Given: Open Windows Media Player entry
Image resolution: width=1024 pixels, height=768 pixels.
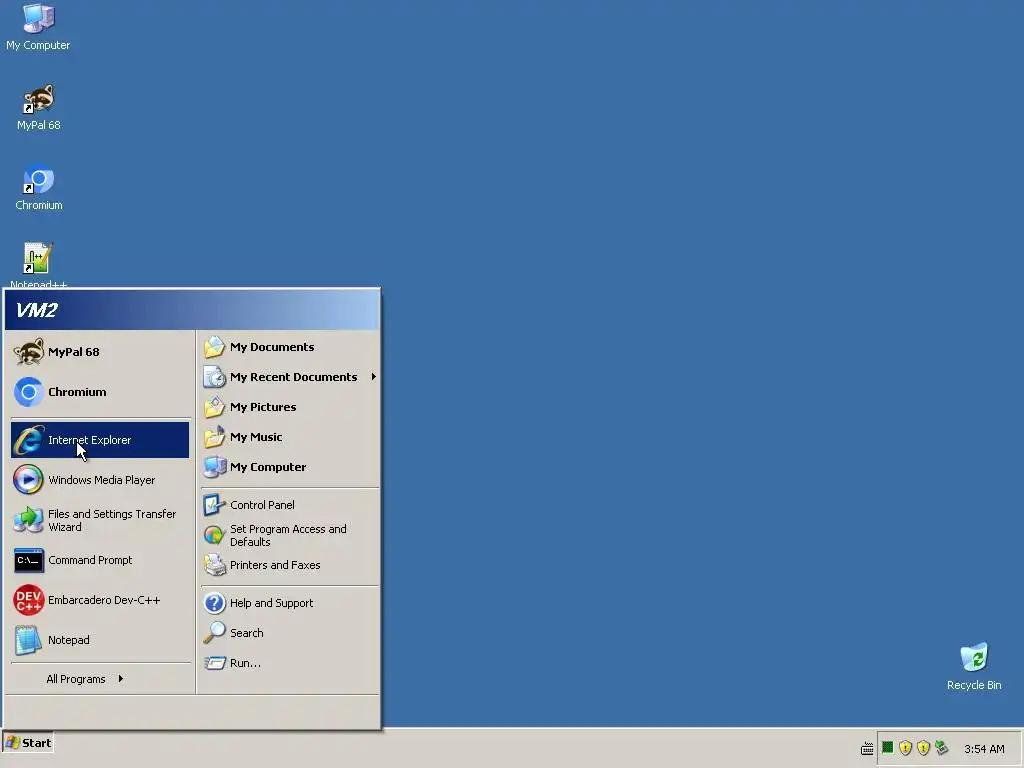Looking at the screenshot, I should [x=100, y=480].
